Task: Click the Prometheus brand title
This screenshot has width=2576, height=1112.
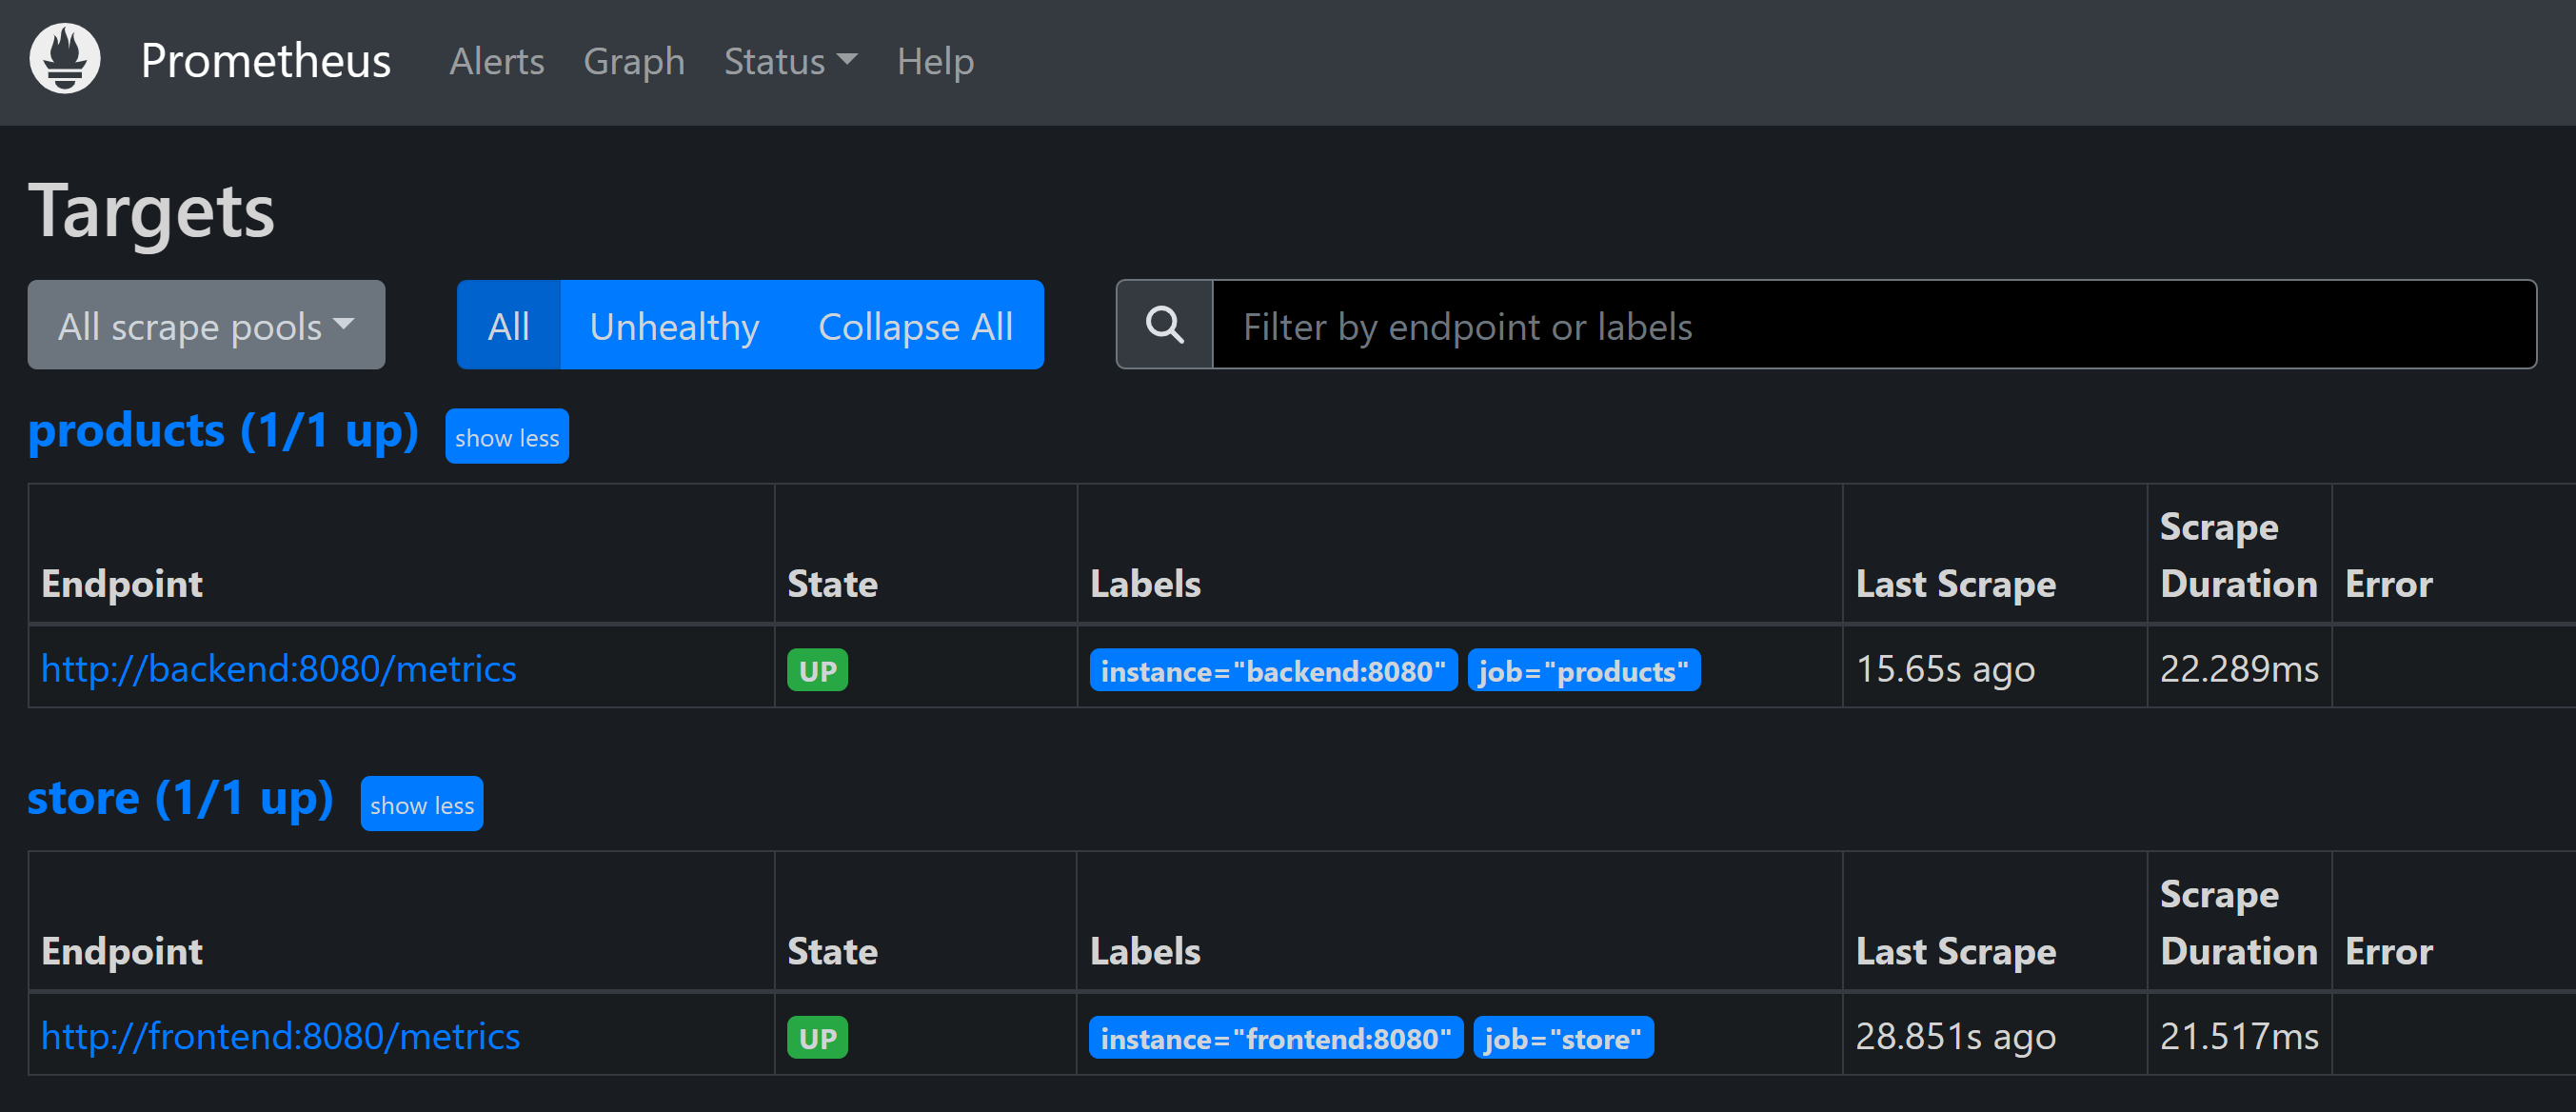Action: point(265,61)
